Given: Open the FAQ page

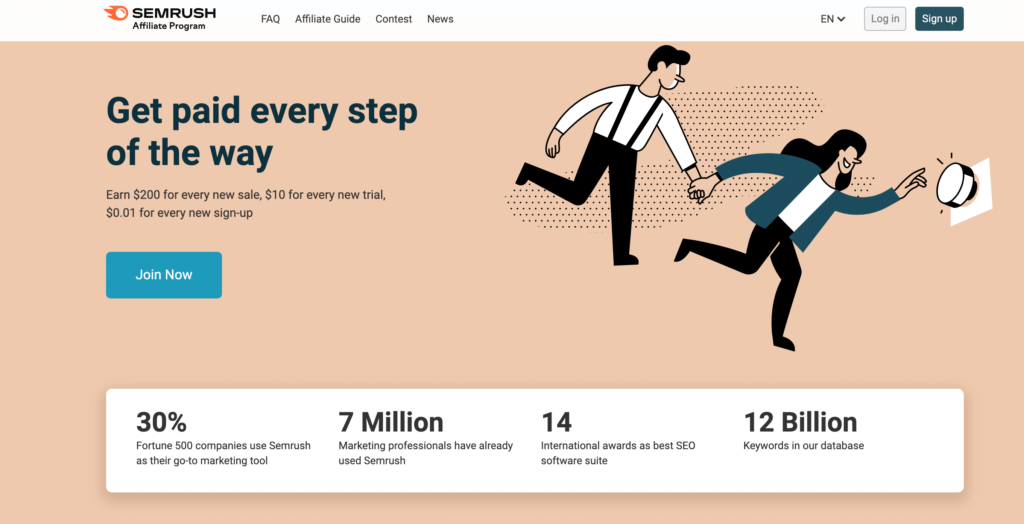Looking at the screenshot, I should [270, 19].
